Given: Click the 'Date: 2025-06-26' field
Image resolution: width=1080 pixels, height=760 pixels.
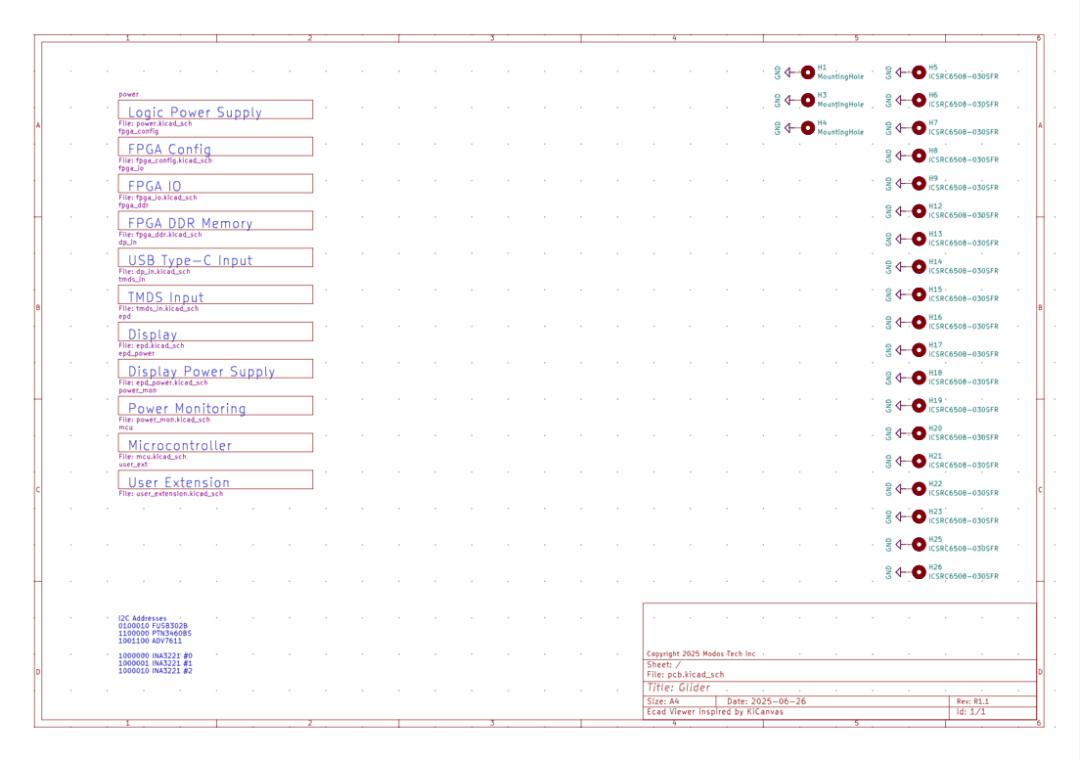Looking at the screenshot, I should (766, 701).
